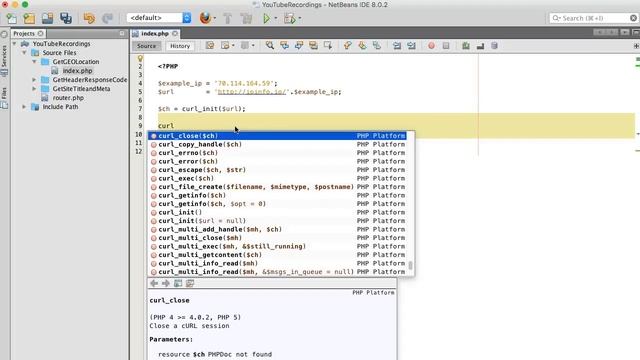Click the completion list scrollbar thumb
Image resolution: width=640 pixels, height=360 pixels.
(410, 265)
